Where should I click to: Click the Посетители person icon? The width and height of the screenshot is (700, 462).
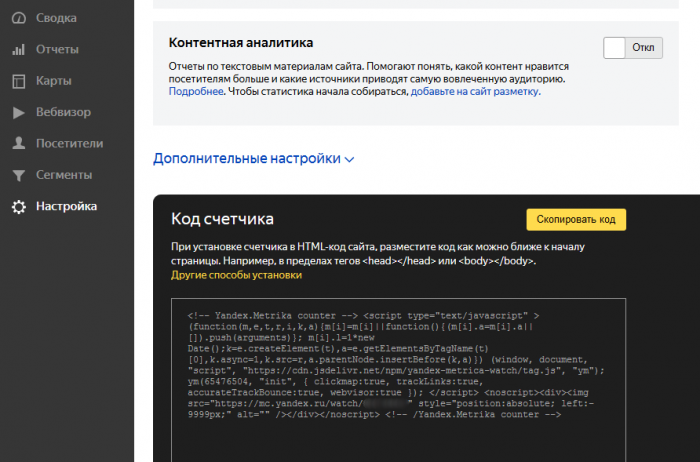coord(19,143)
